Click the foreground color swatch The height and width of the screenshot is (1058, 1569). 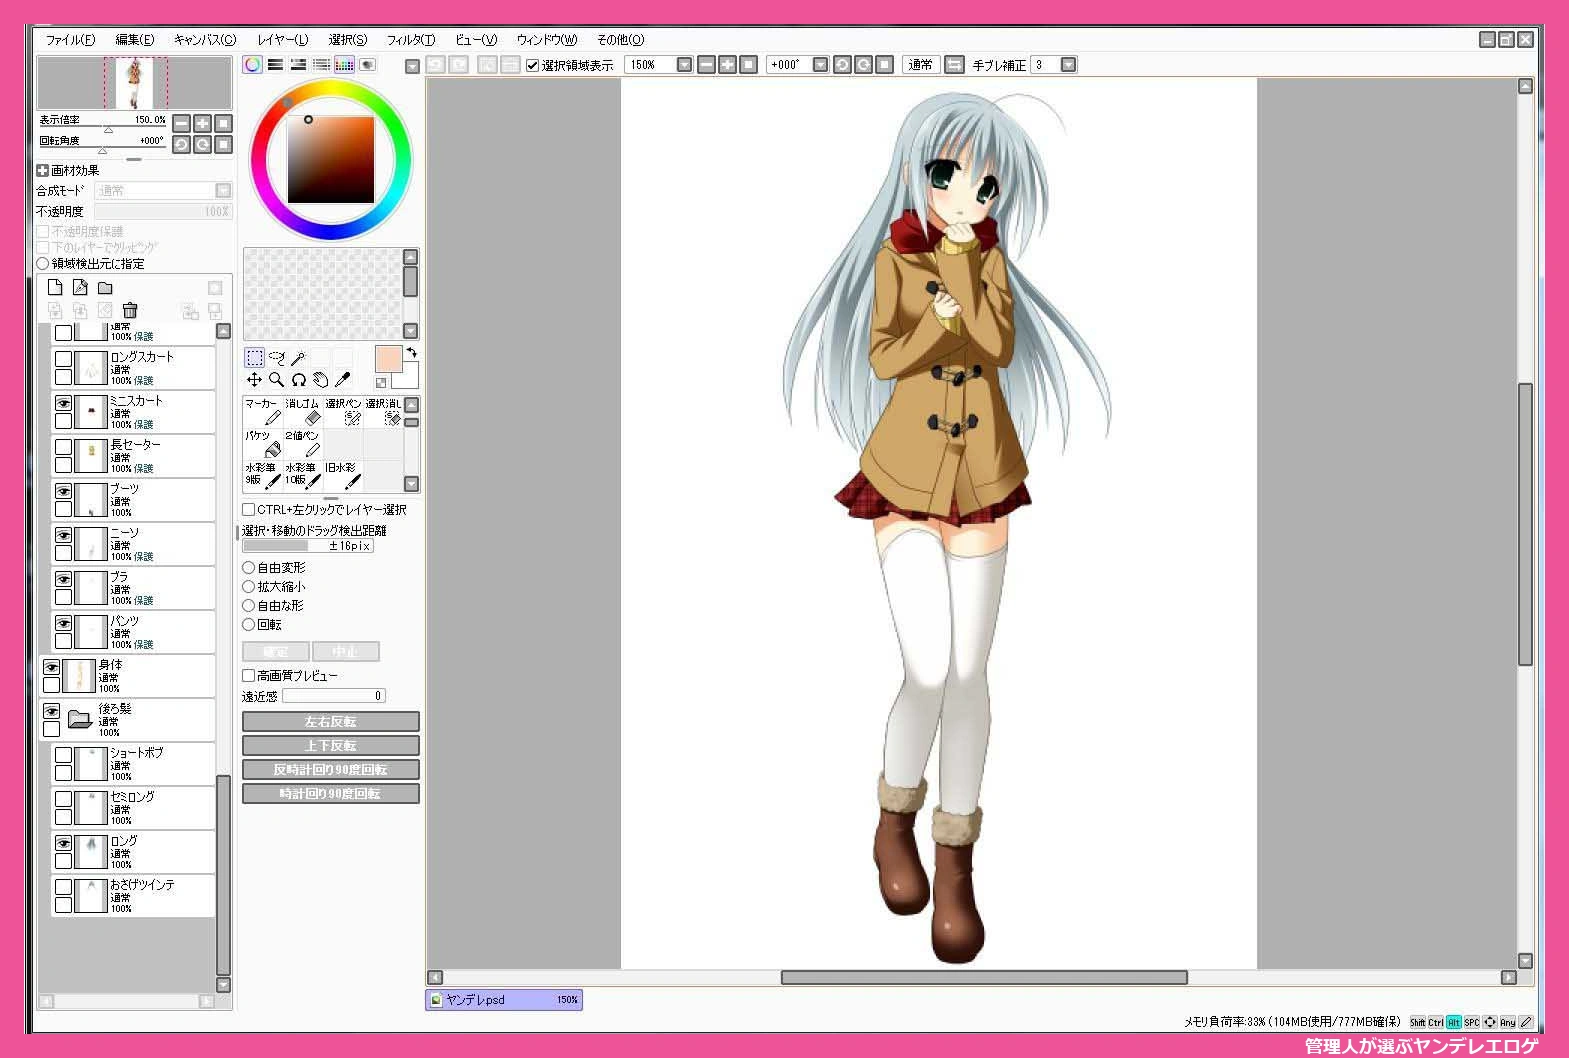(x=388, y=358)
